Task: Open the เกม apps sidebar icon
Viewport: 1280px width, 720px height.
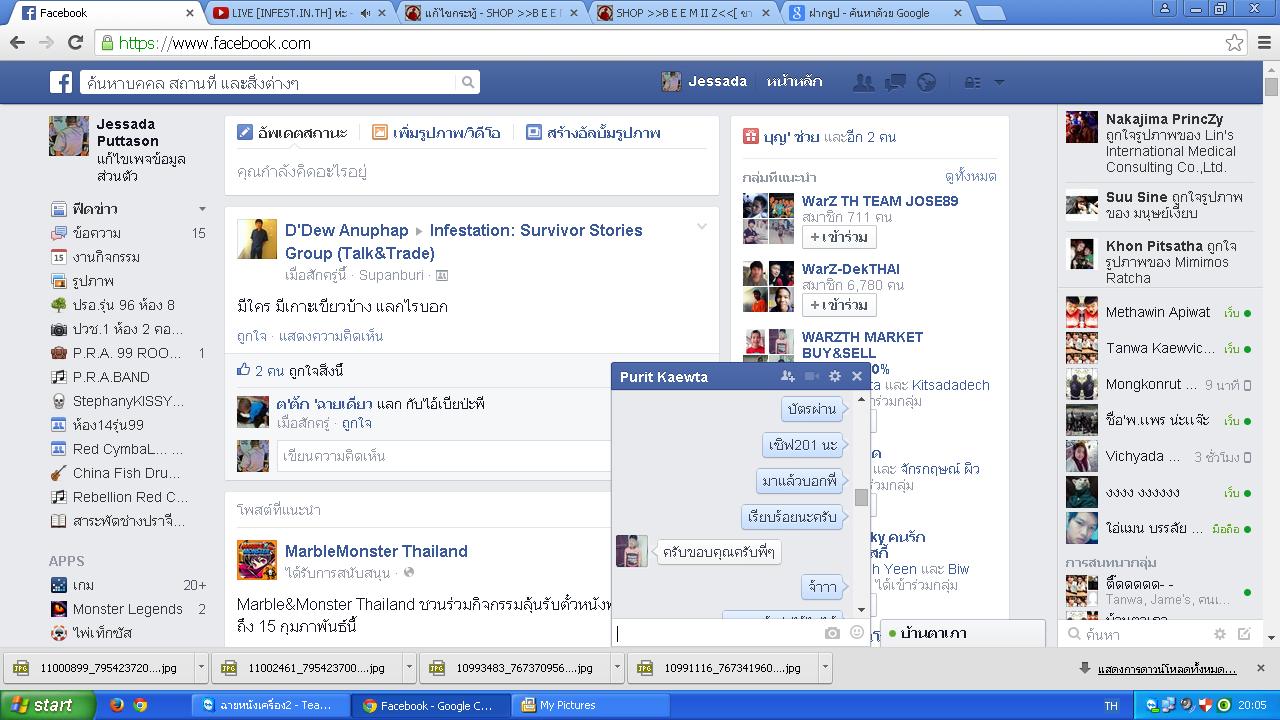Action: [x=59, y=585]
